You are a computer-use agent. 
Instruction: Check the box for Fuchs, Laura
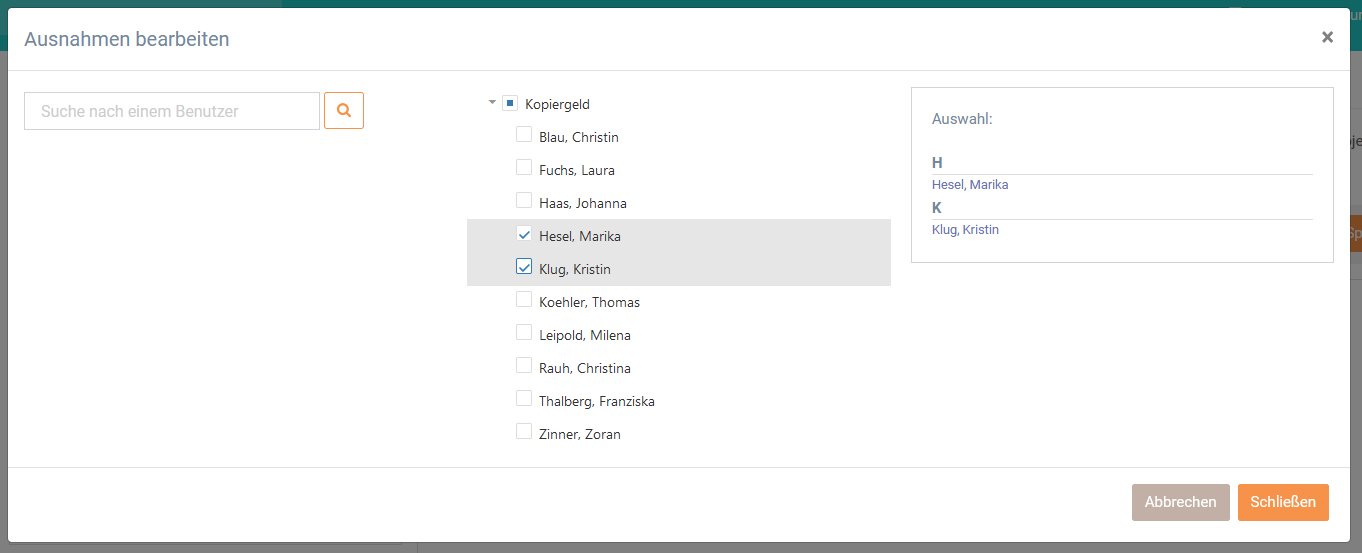[x=524, y=168]
